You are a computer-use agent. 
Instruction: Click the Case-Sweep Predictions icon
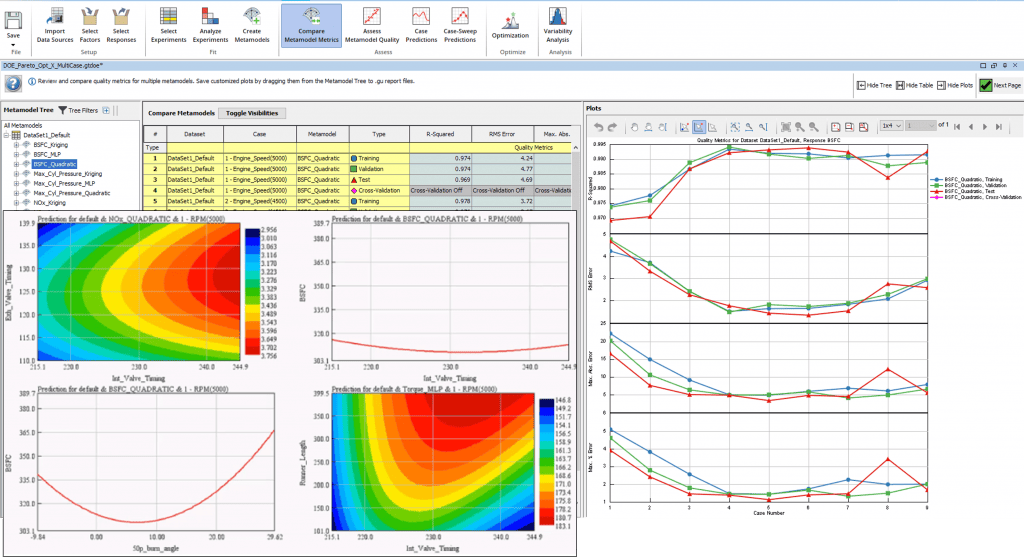click(x=460, y=25)
